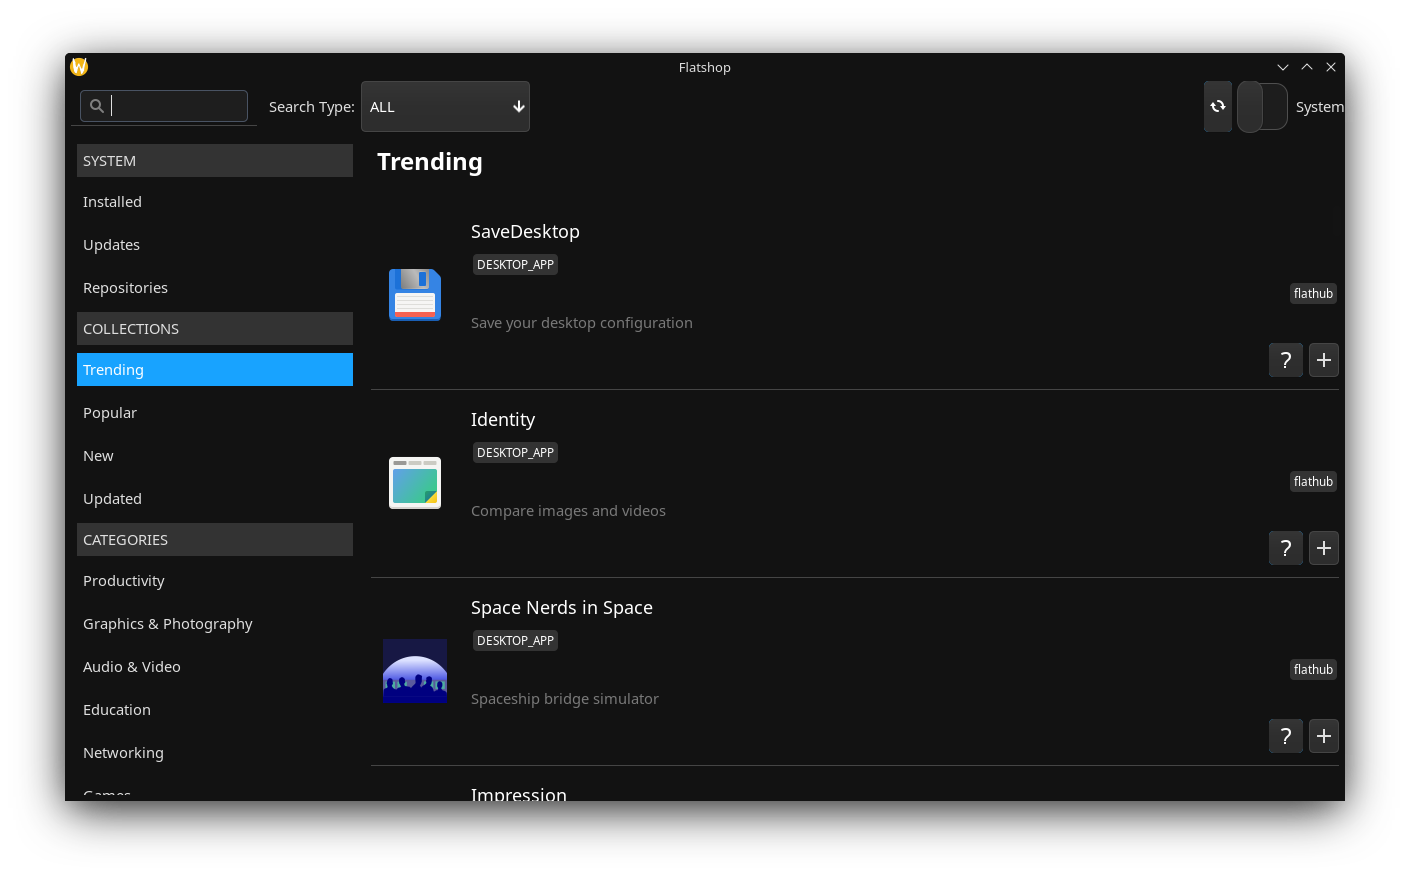Open SaveDesktop via its floppy disk icon

coord(415,294)
